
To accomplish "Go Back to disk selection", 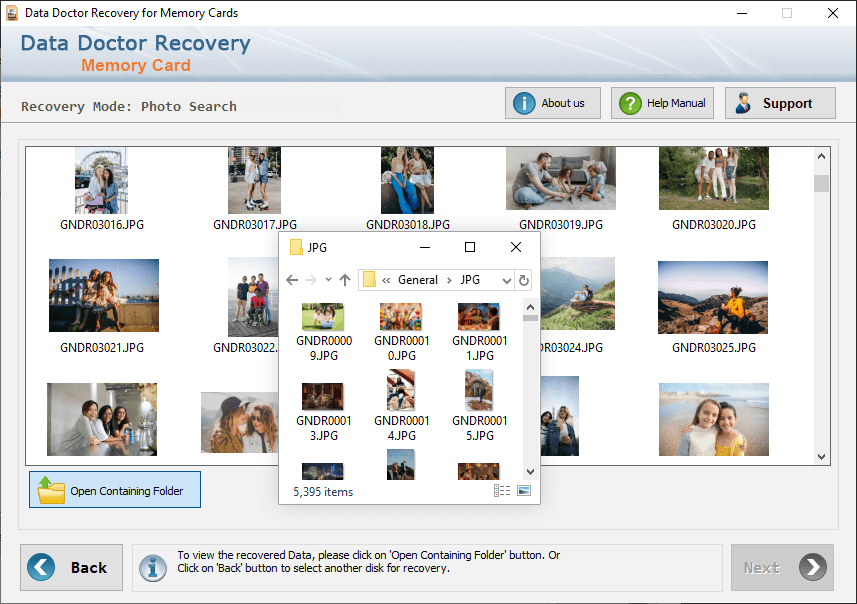I will [x=72, y=567].
